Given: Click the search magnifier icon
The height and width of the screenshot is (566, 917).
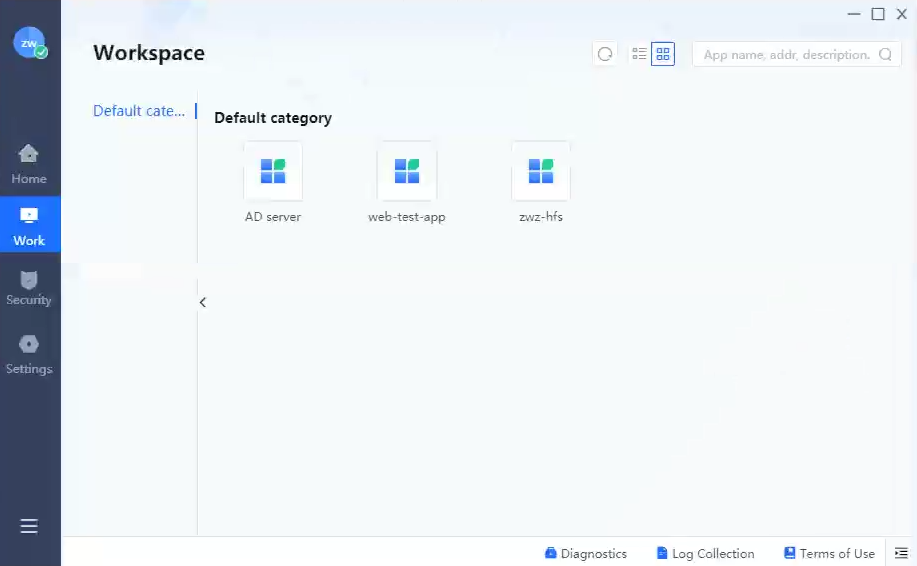Looking at the screenshot, I should 885,54.
